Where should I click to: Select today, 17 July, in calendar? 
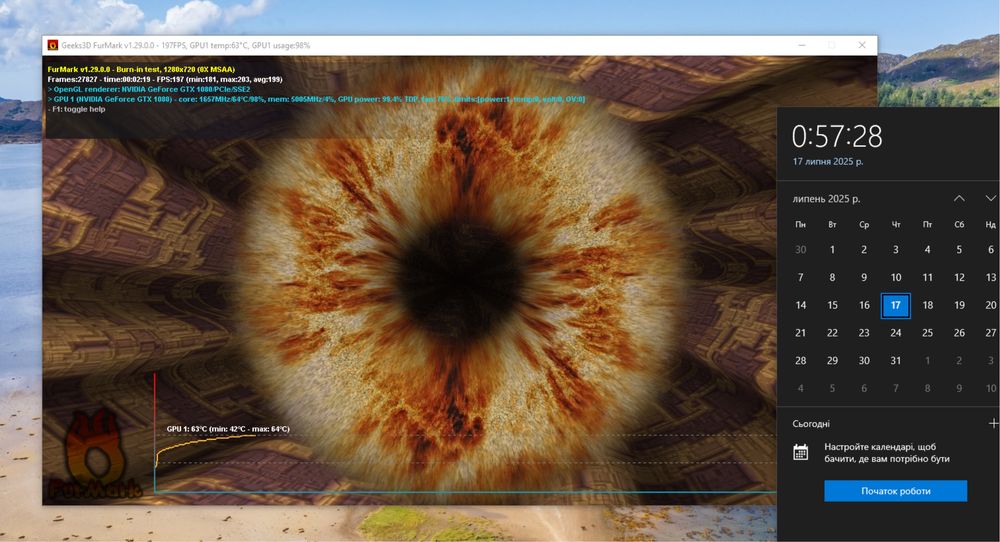[x=895, y=305]
